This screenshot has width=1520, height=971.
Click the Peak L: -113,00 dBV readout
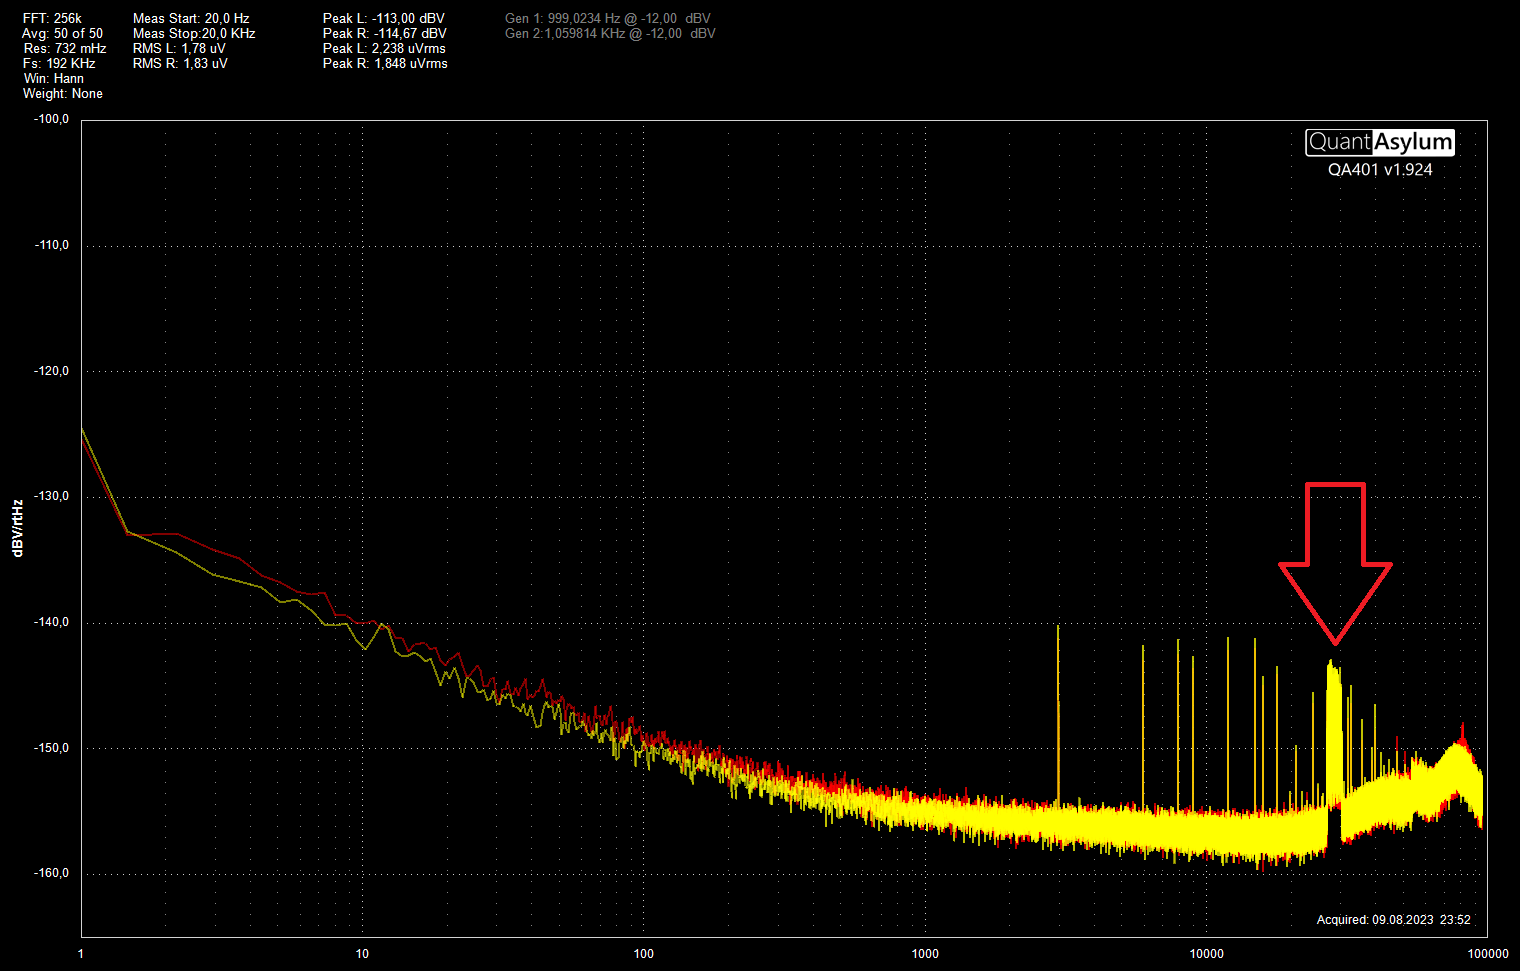(384, 18)
